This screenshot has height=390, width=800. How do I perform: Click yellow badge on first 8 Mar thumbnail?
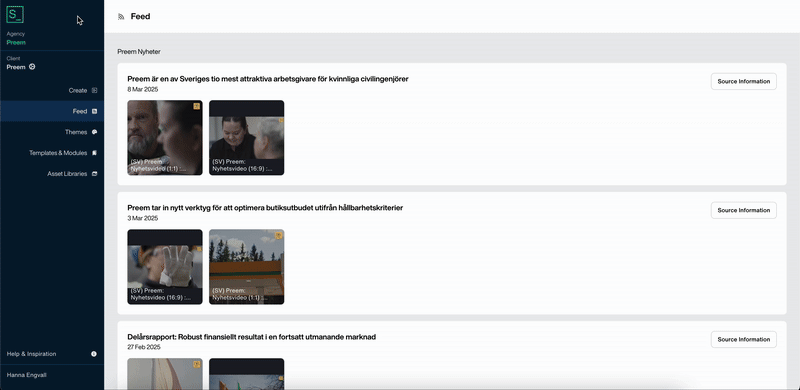[196, 106]
